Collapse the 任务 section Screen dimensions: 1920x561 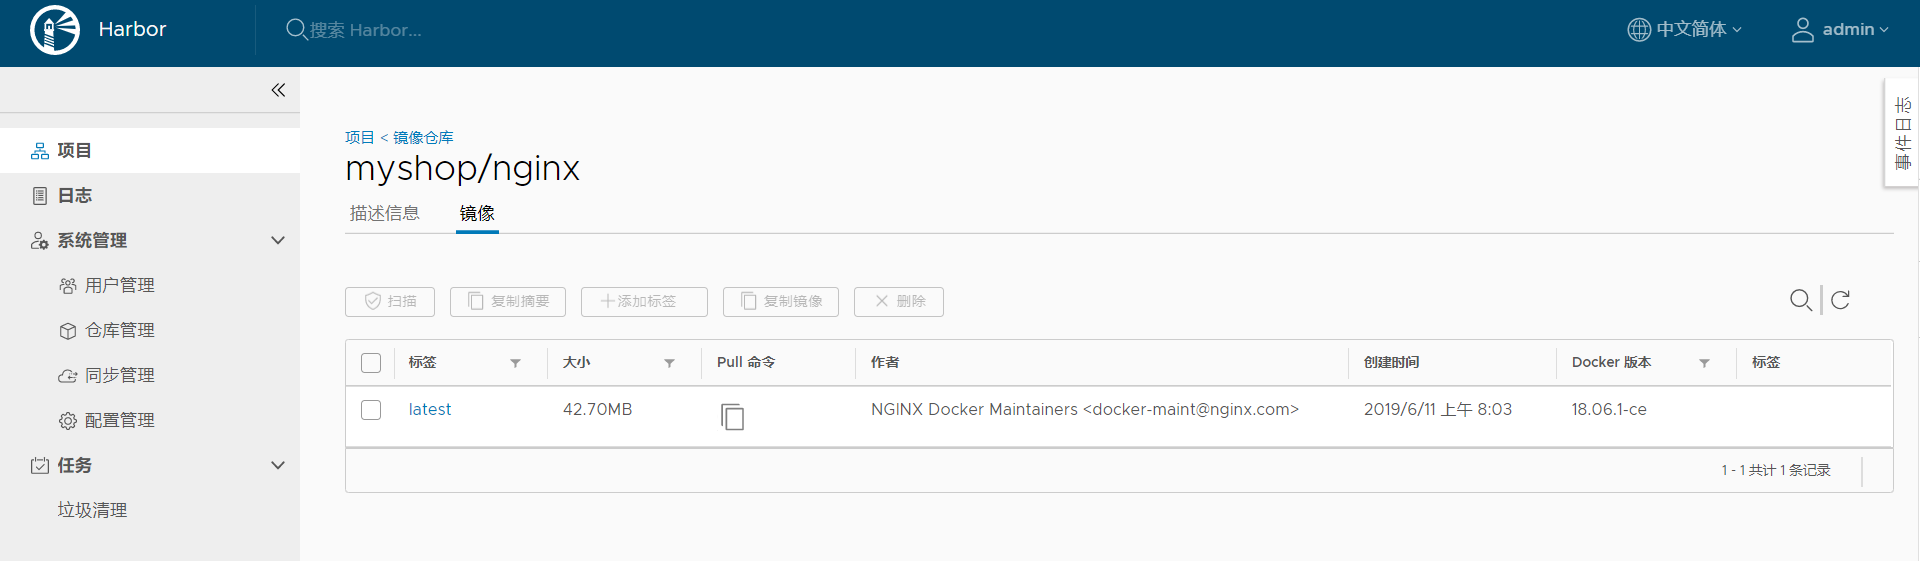278,465
